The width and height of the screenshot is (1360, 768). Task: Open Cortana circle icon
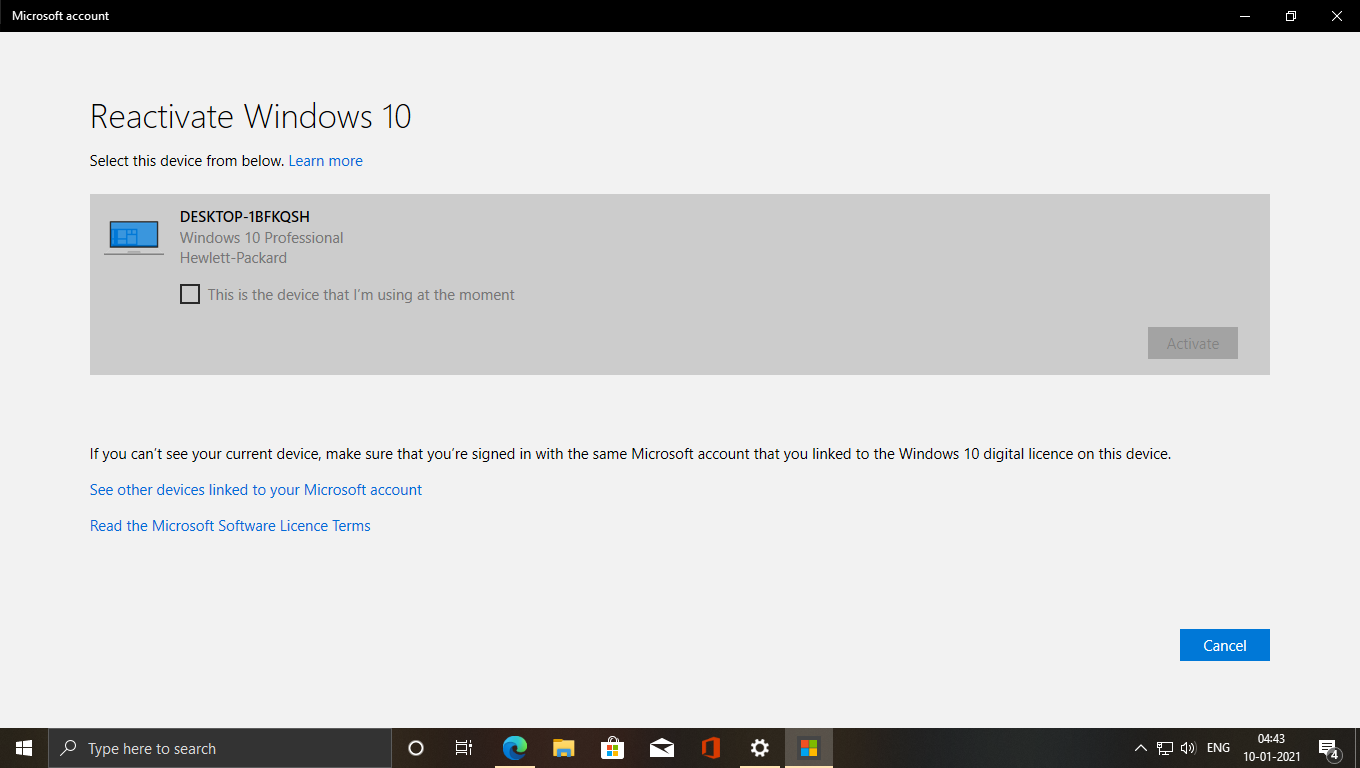(416, 748)
